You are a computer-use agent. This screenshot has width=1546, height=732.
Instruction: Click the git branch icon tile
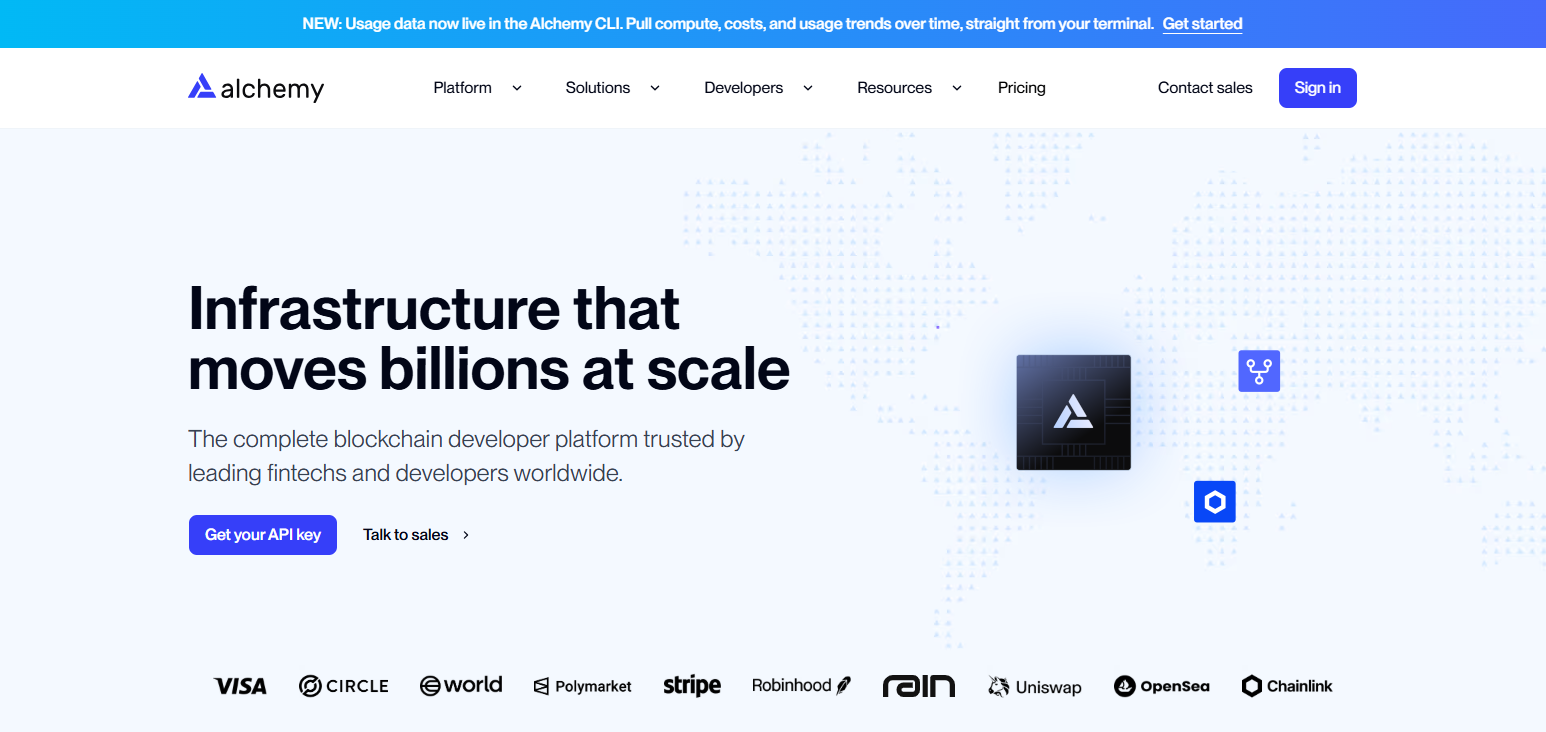click(x=1259, y=371)
